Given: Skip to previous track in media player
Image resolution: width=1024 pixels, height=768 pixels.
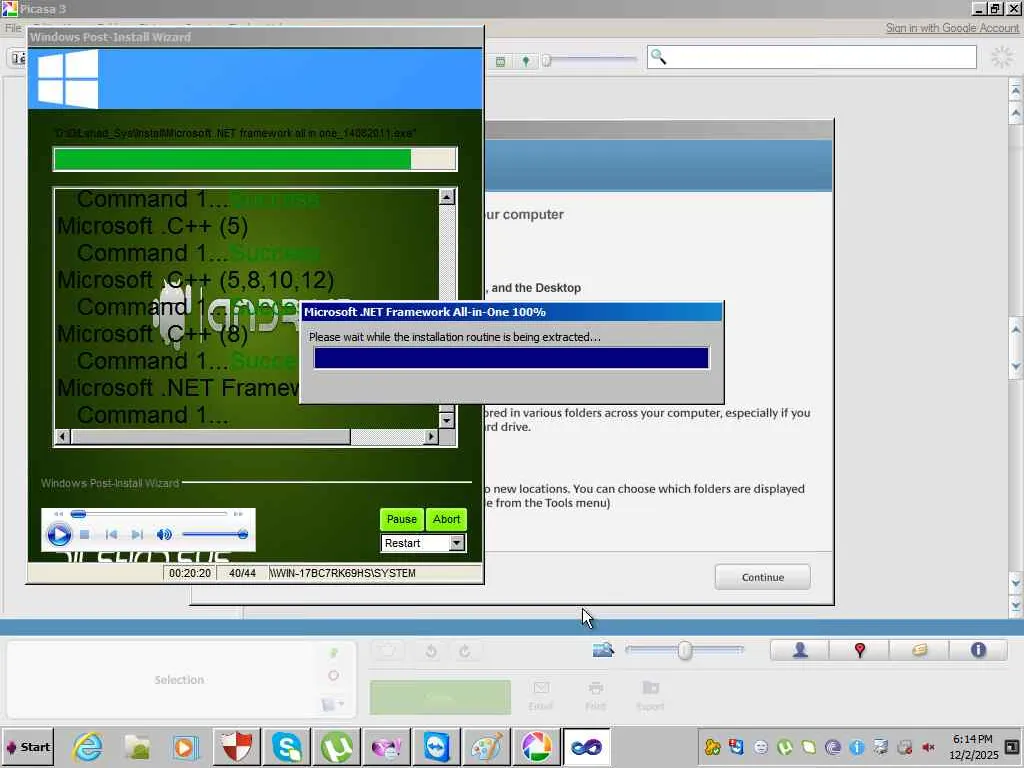Looking at the screenshot, I should click(112, 535).
